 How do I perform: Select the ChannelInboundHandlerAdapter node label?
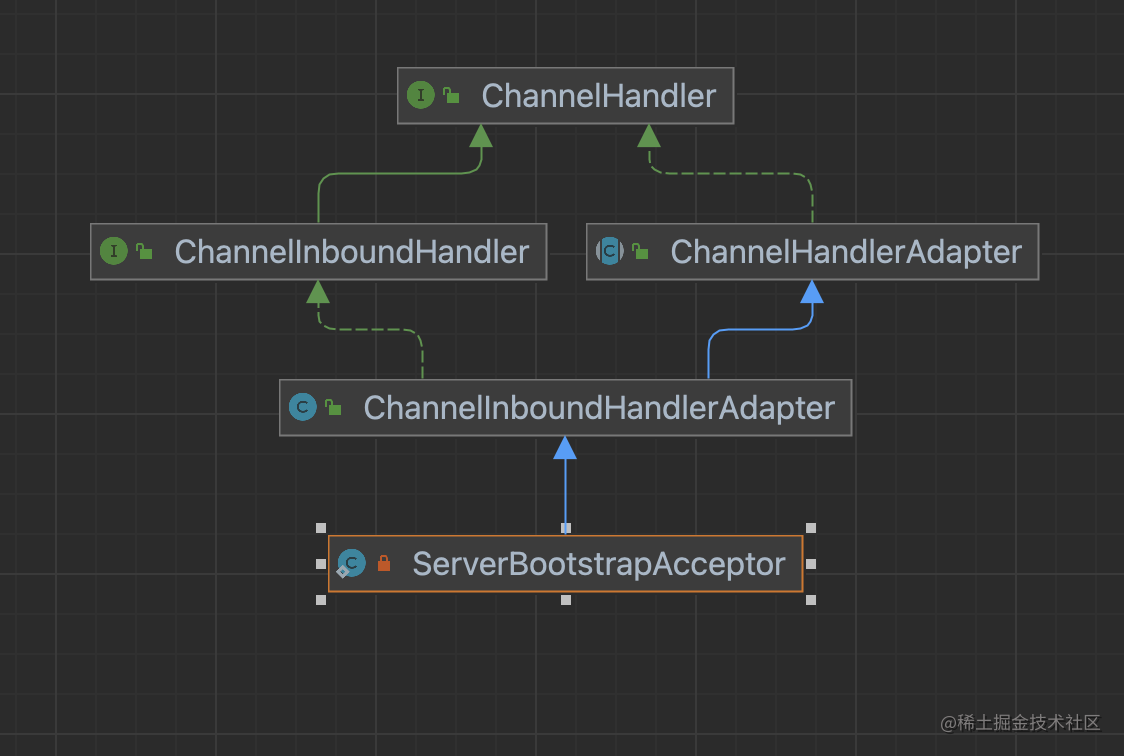click(599, 408)
